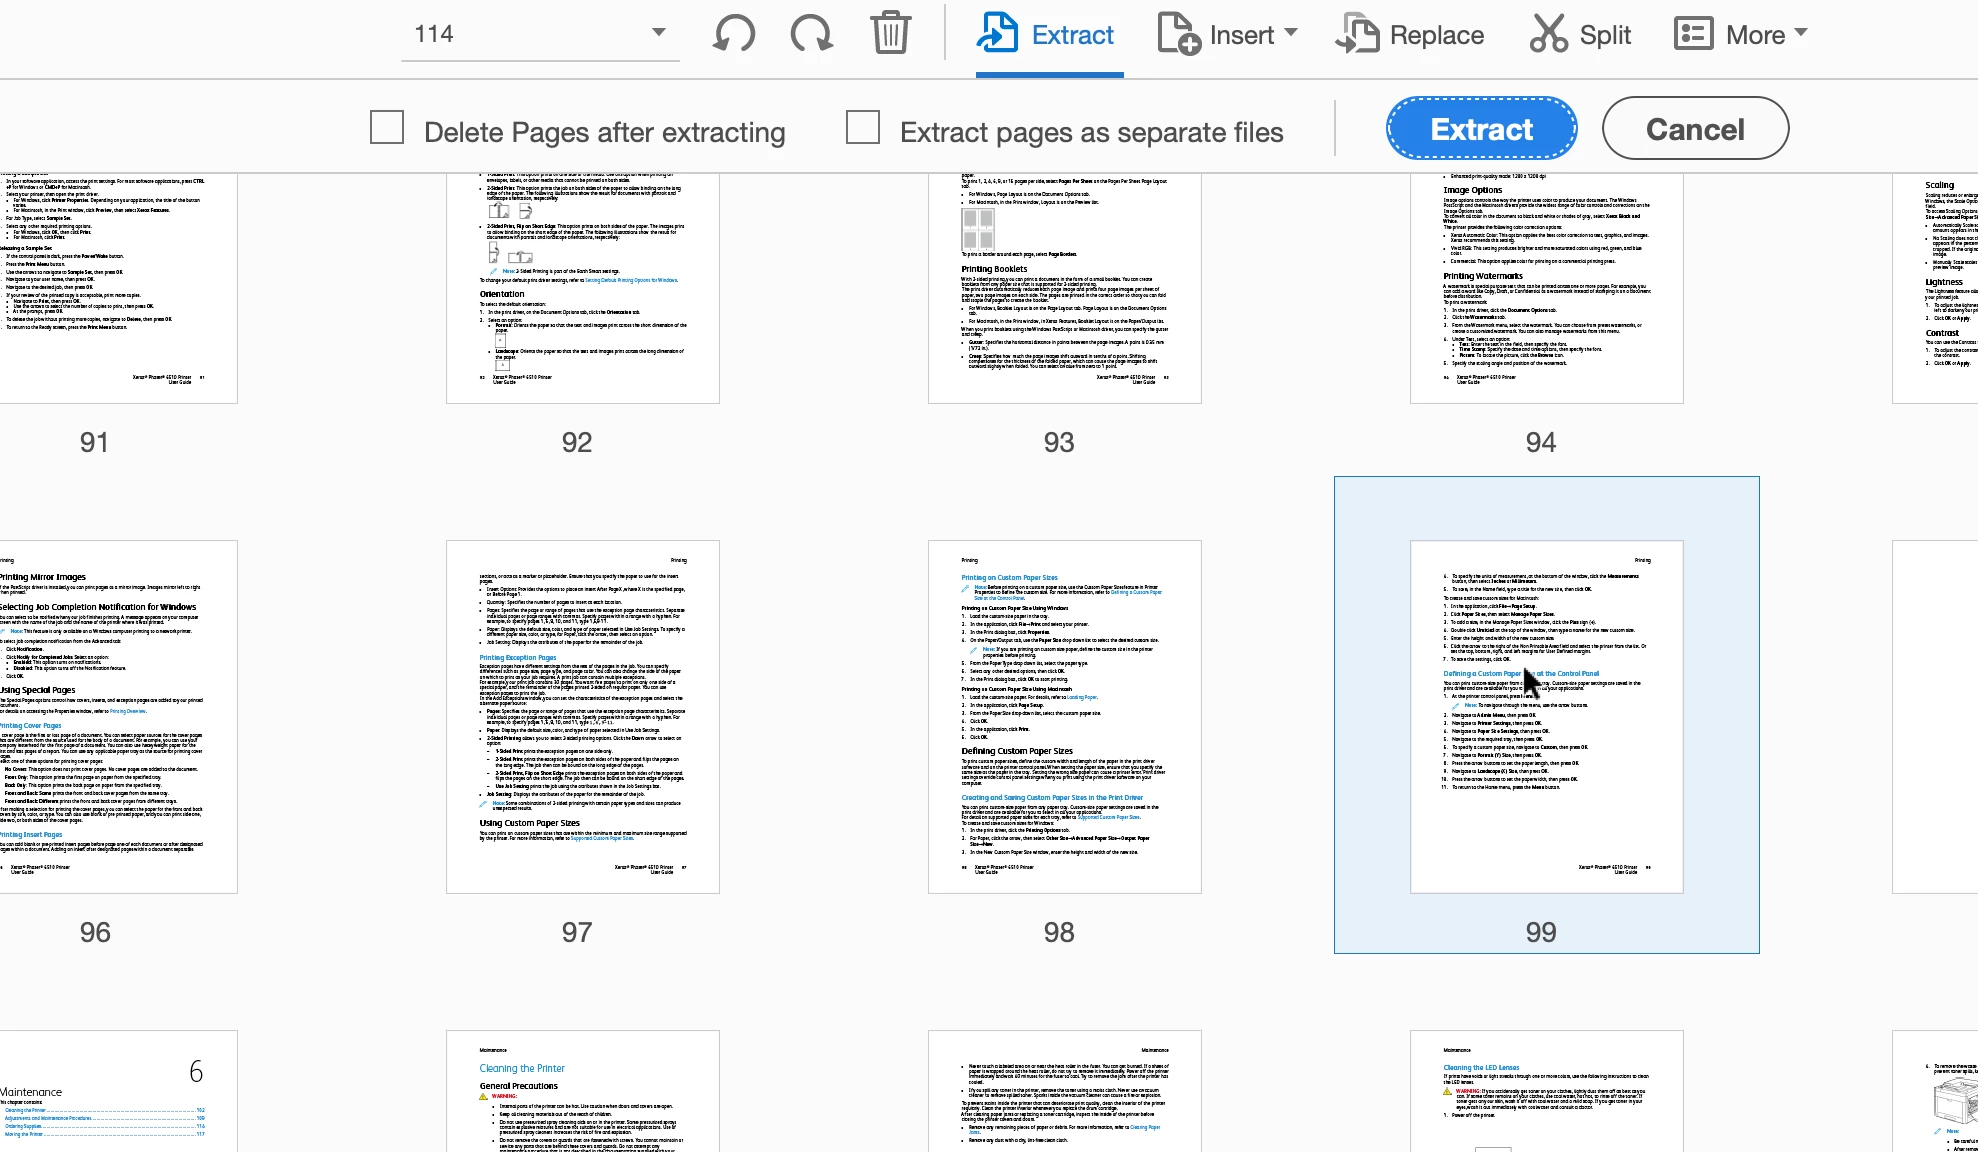The height and width of the screenshot is (1152, 1978).
Task: Expand the More dropdown arrow
Action: [1801, 32]
